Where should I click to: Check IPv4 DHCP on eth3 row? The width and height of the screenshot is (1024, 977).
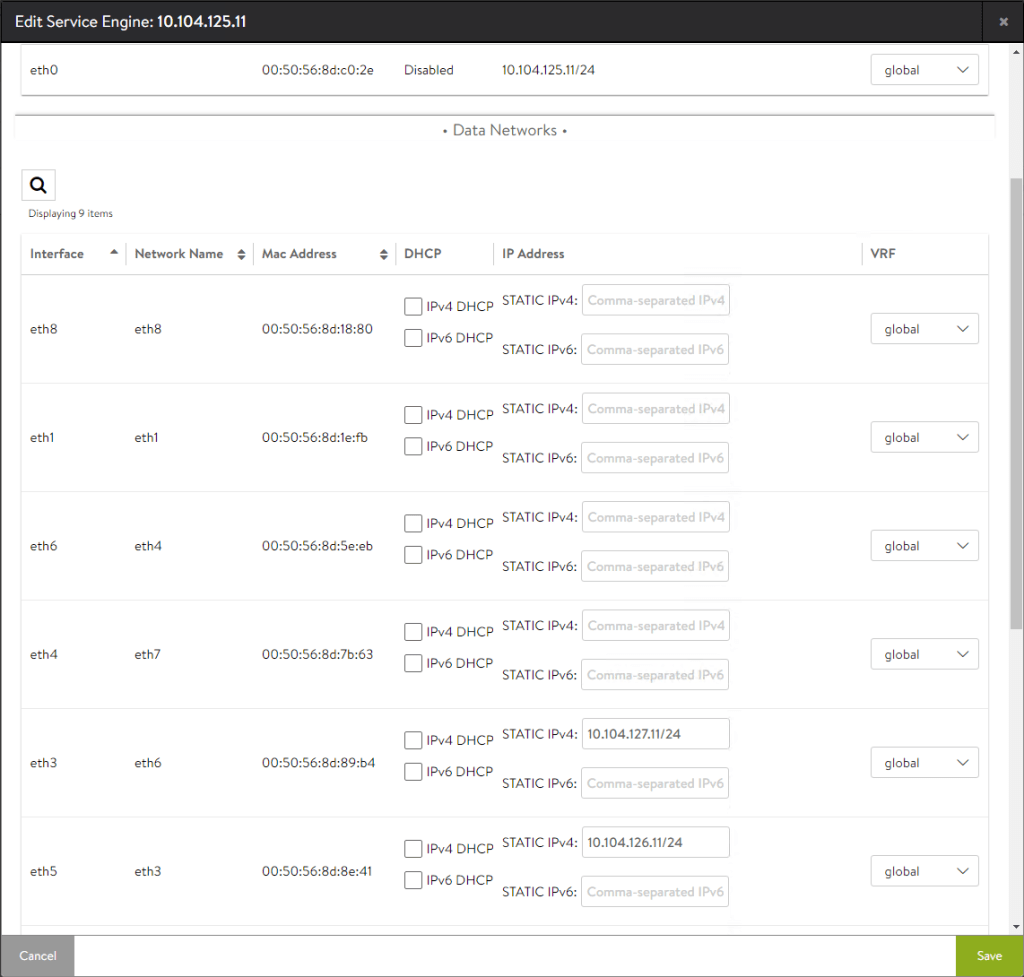point(413,740)
